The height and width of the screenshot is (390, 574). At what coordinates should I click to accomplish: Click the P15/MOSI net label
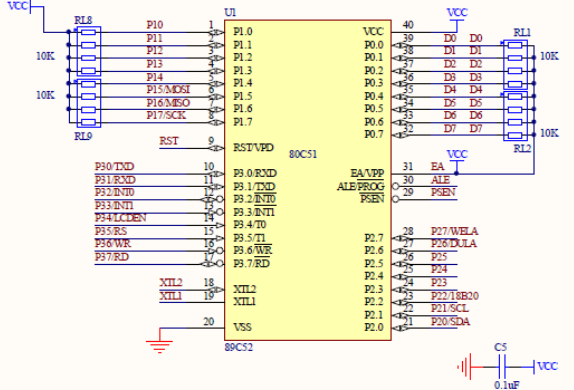click(168, 90)
